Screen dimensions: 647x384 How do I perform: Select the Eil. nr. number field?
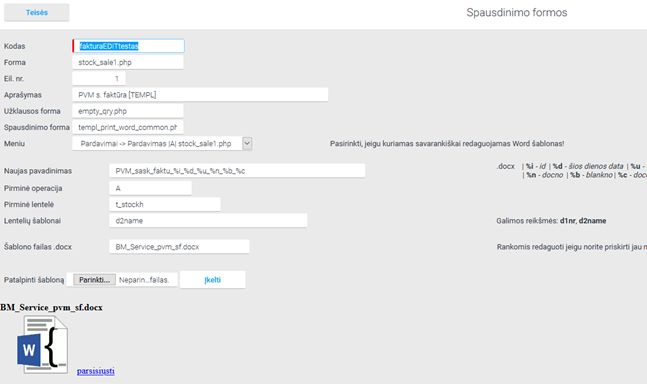[99, 78]
